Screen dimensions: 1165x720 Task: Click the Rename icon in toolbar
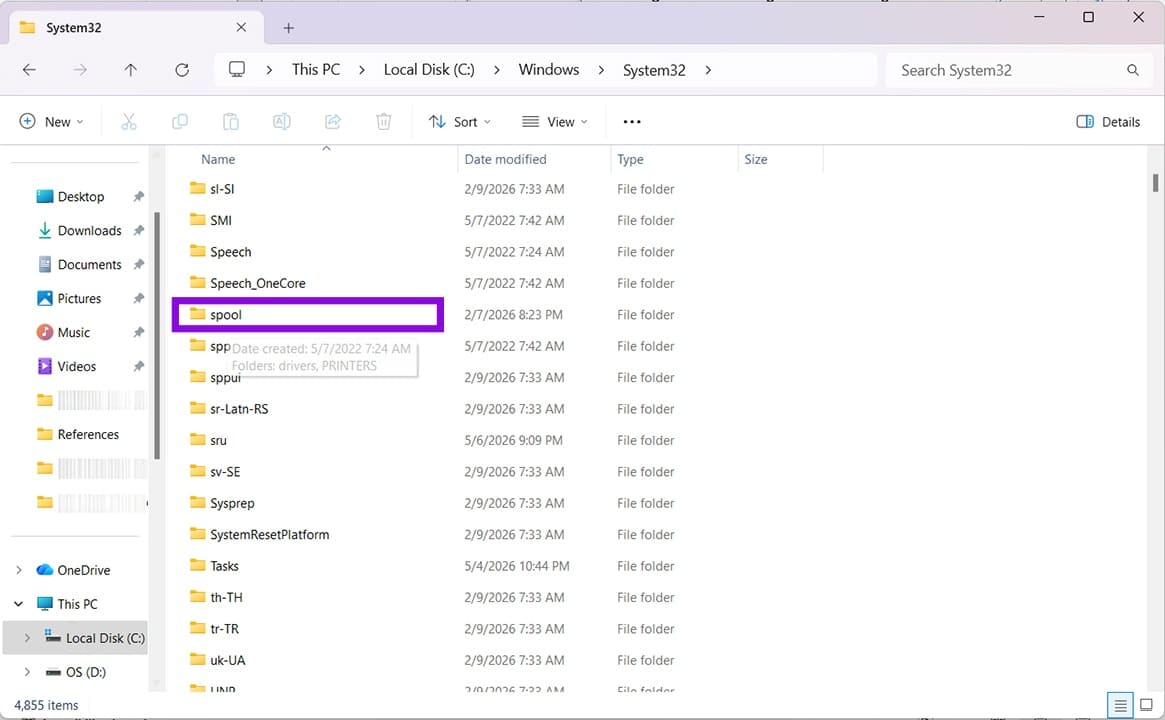[x=282, y=122]
